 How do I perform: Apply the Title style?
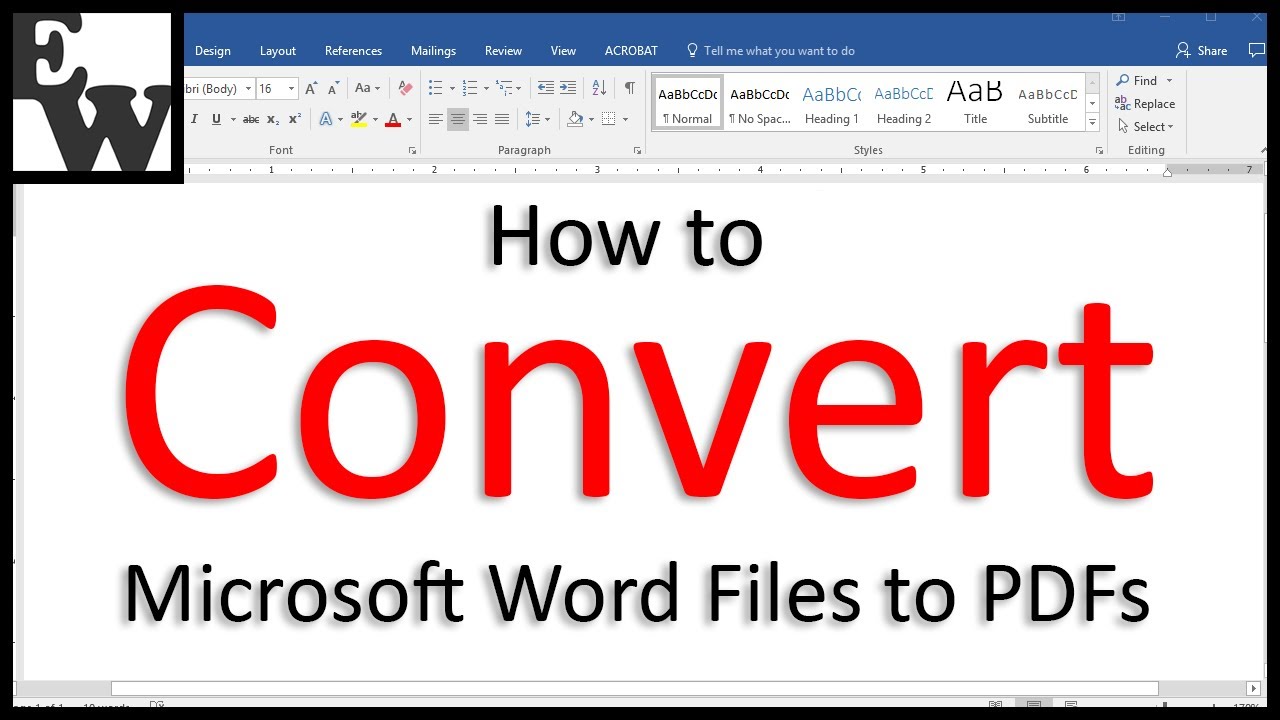tap(976, 103)
